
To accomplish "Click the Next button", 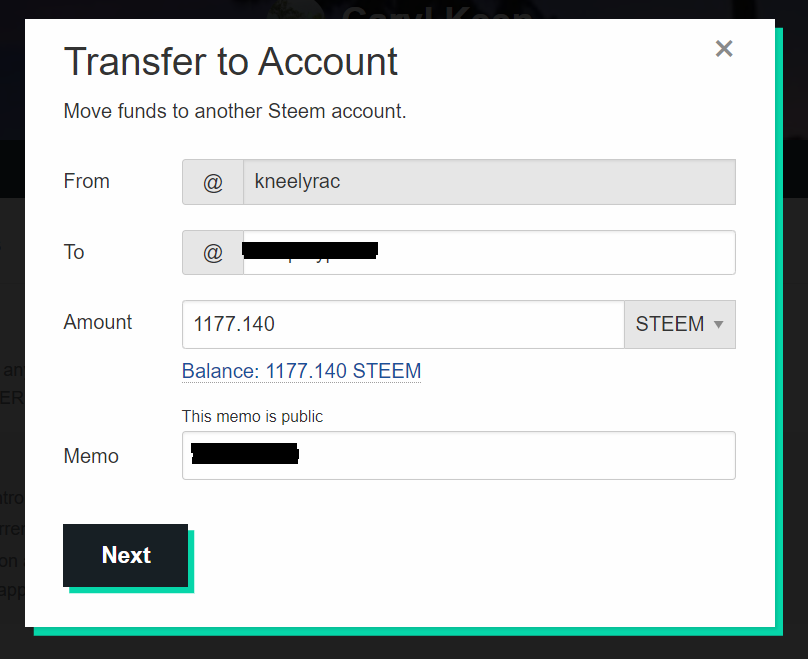I will pyautogui.click(x=126, y=555).
